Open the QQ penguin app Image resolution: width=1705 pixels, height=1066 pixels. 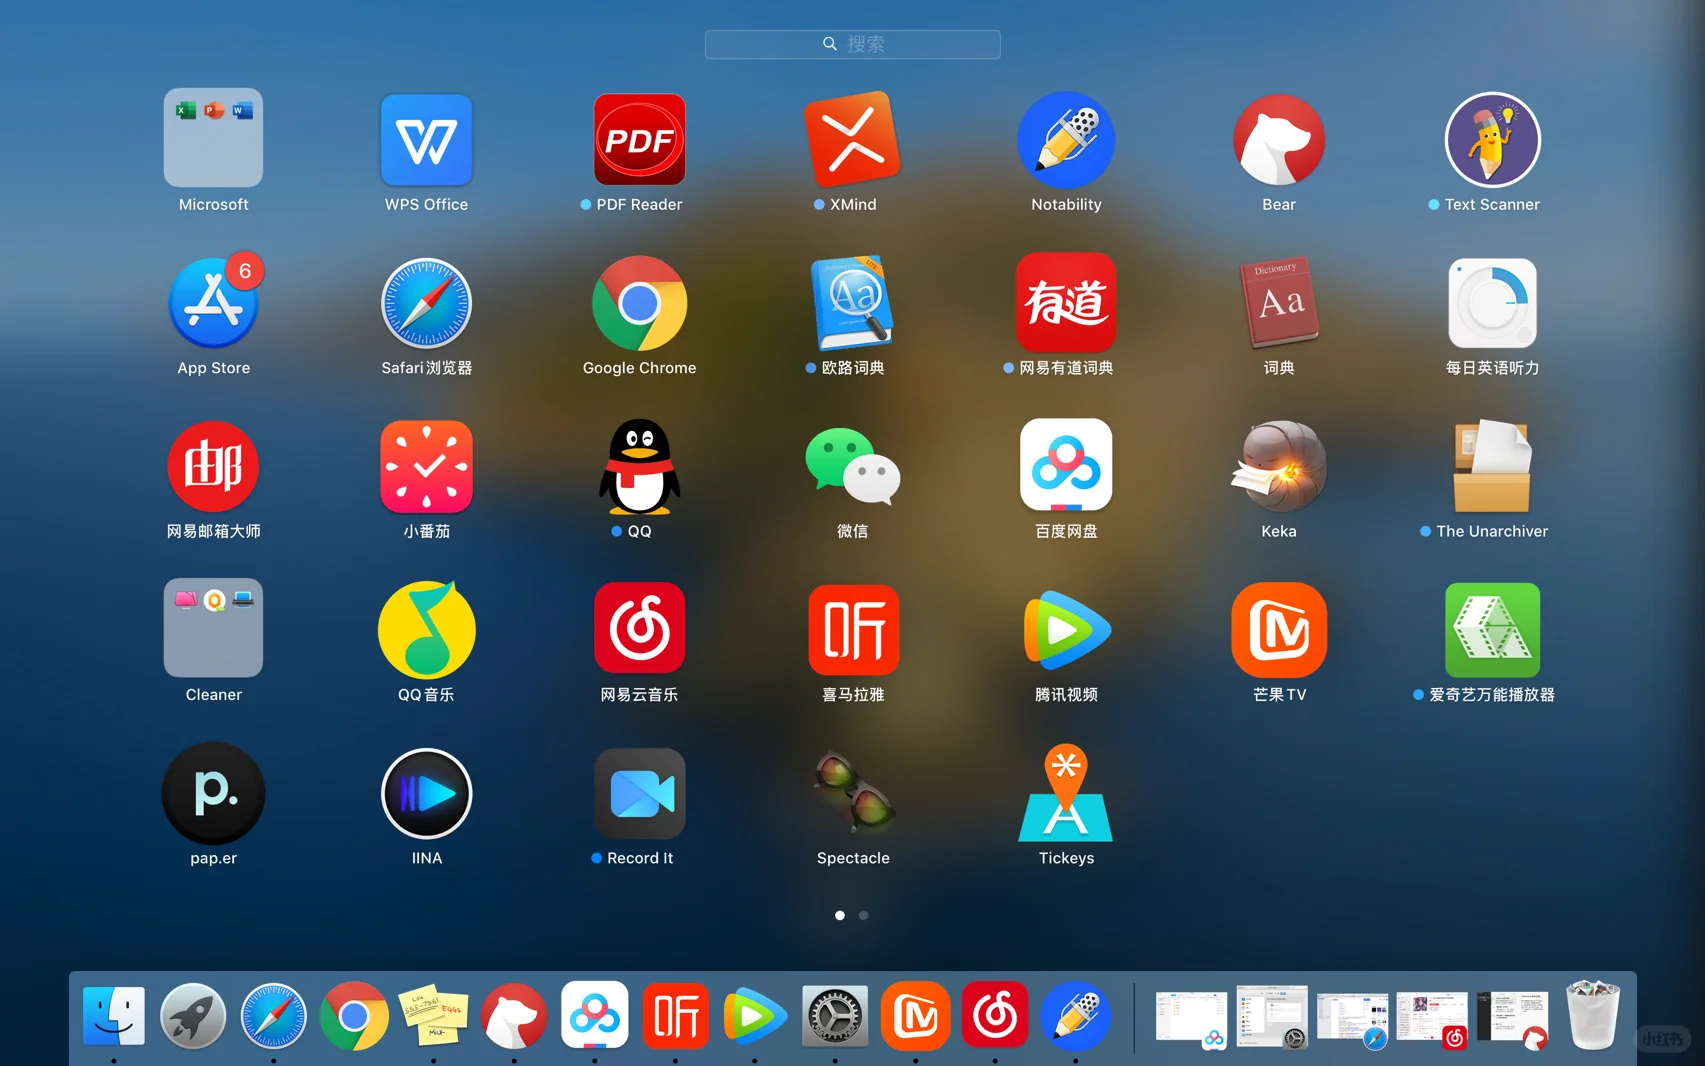tap(639, 466)
